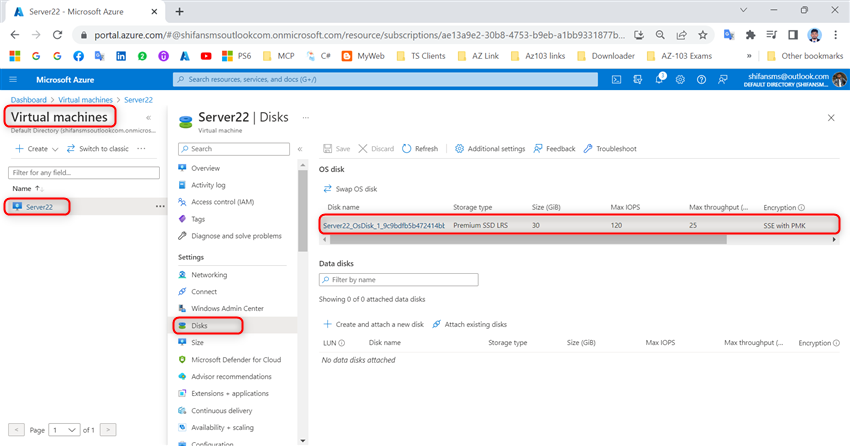This screenshot has width=850, height=446.
Task: Open Additional settings for disks
Action: 490,148
